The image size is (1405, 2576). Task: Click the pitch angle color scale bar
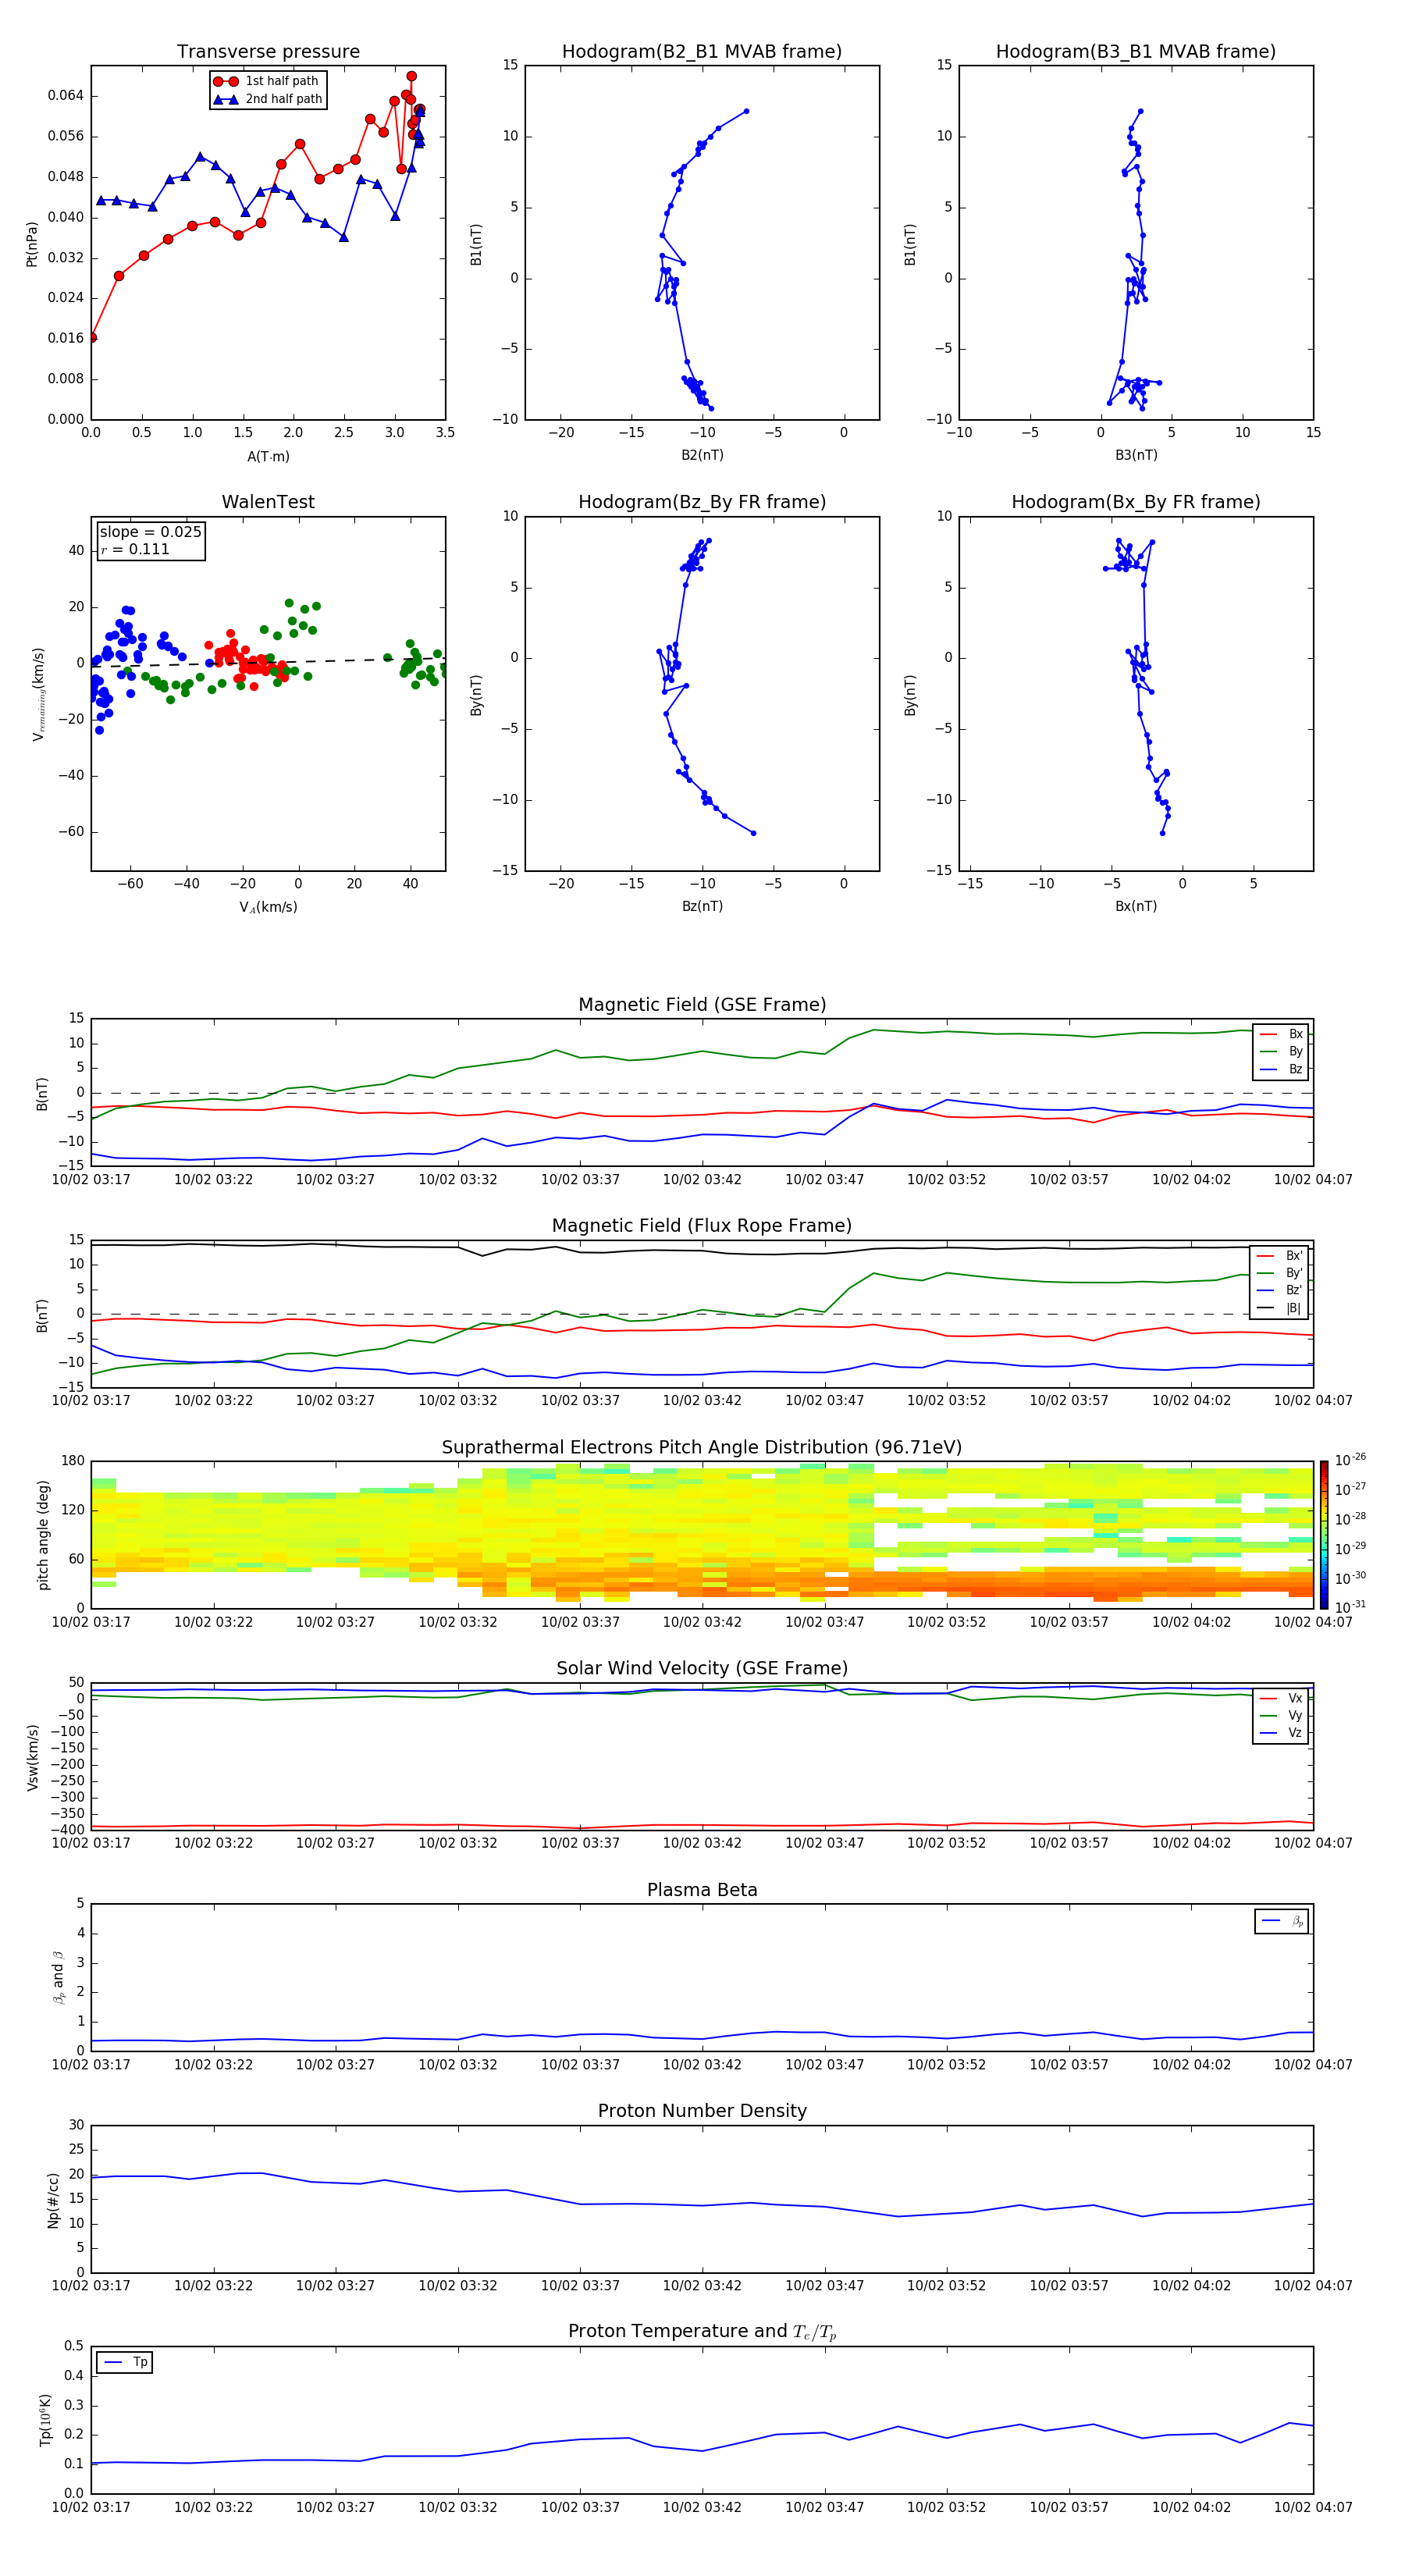(x=1324, y=1535)
